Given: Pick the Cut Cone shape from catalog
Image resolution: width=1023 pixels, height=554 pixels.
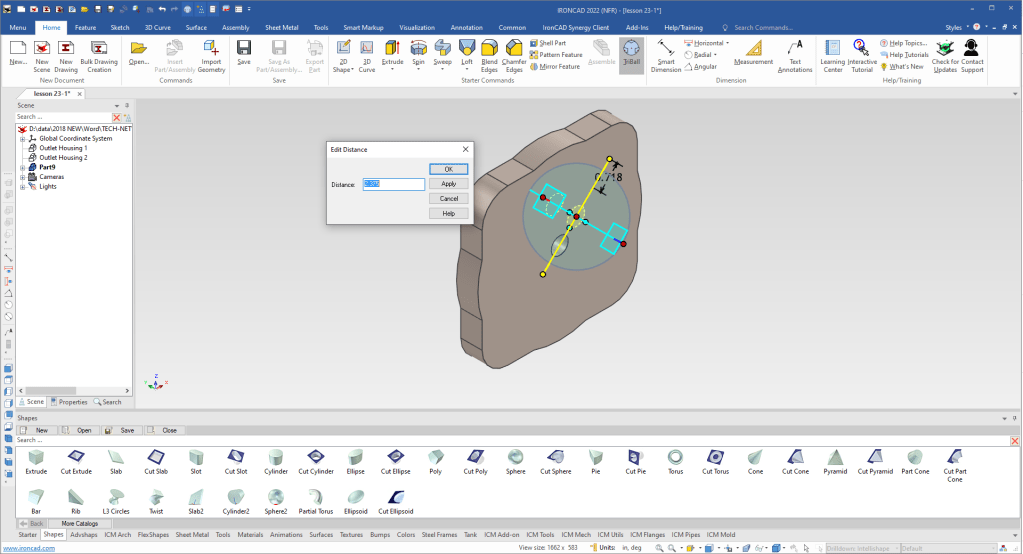Looking at the screenshot, I should [x=795, y=461].
